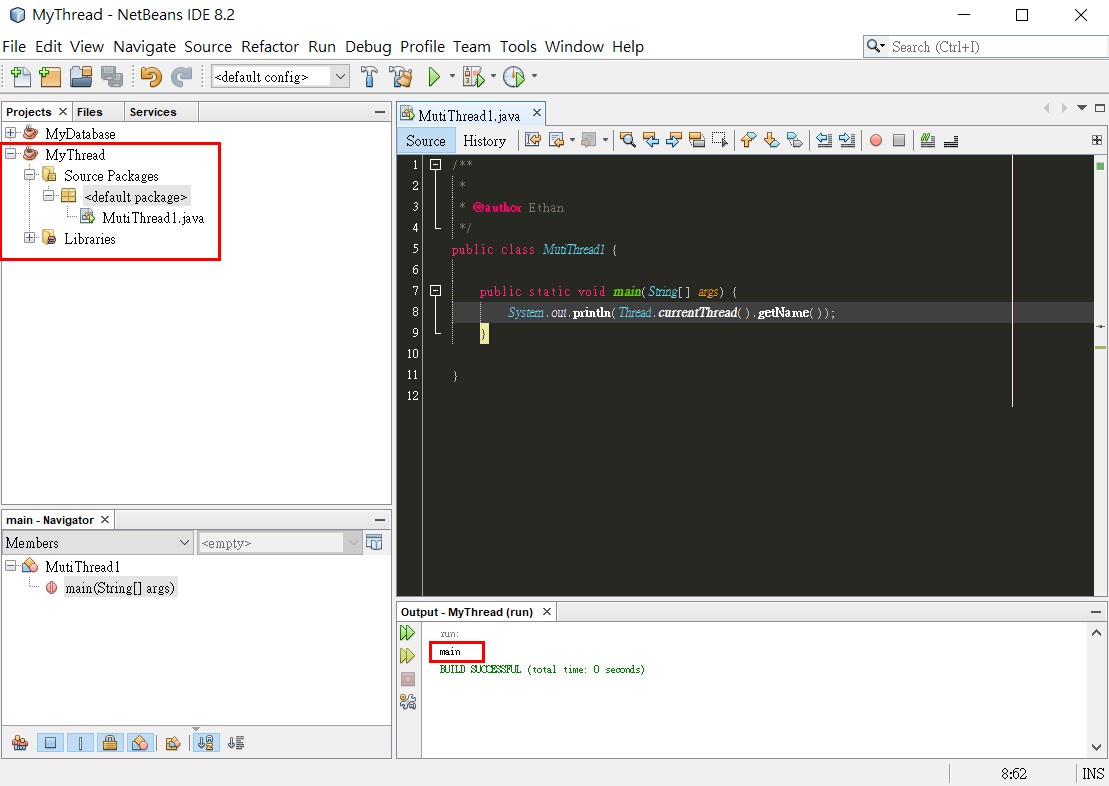
Task: Close the MutiThread1.java editor tab
Action: click(x=537, y=112)
